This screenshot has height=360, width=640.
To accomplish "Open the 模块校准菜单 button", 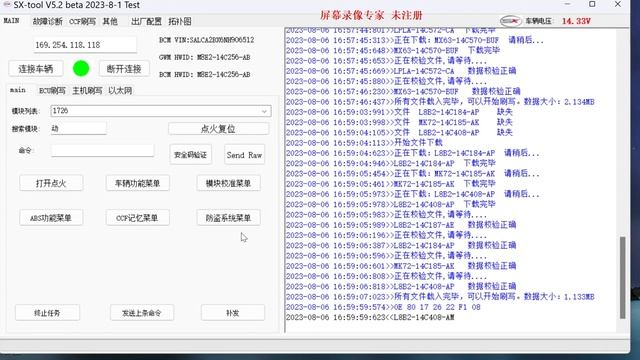I will 228,183.
